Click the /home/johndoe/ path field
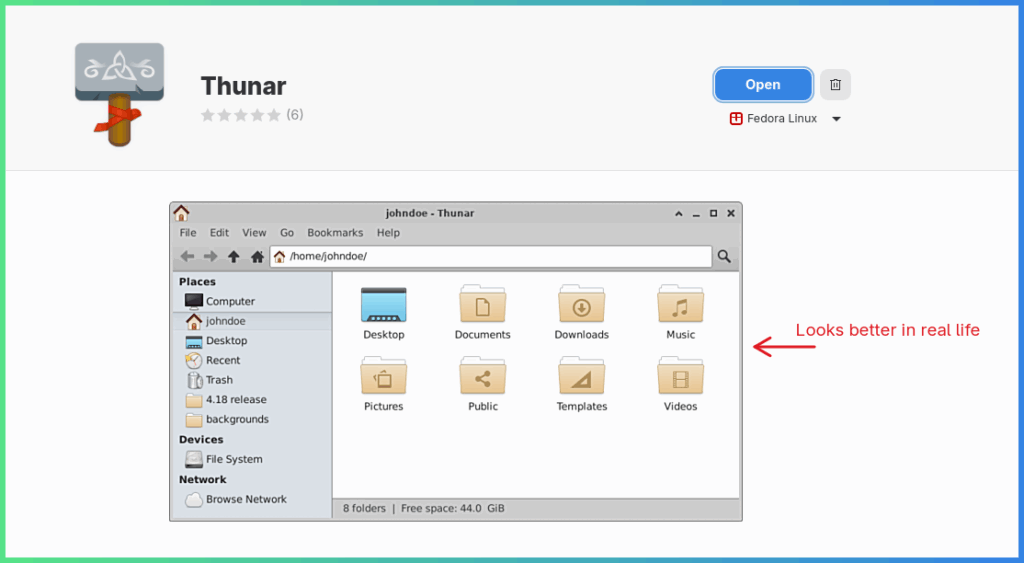Screen dimensions: 1024x563 491,256
